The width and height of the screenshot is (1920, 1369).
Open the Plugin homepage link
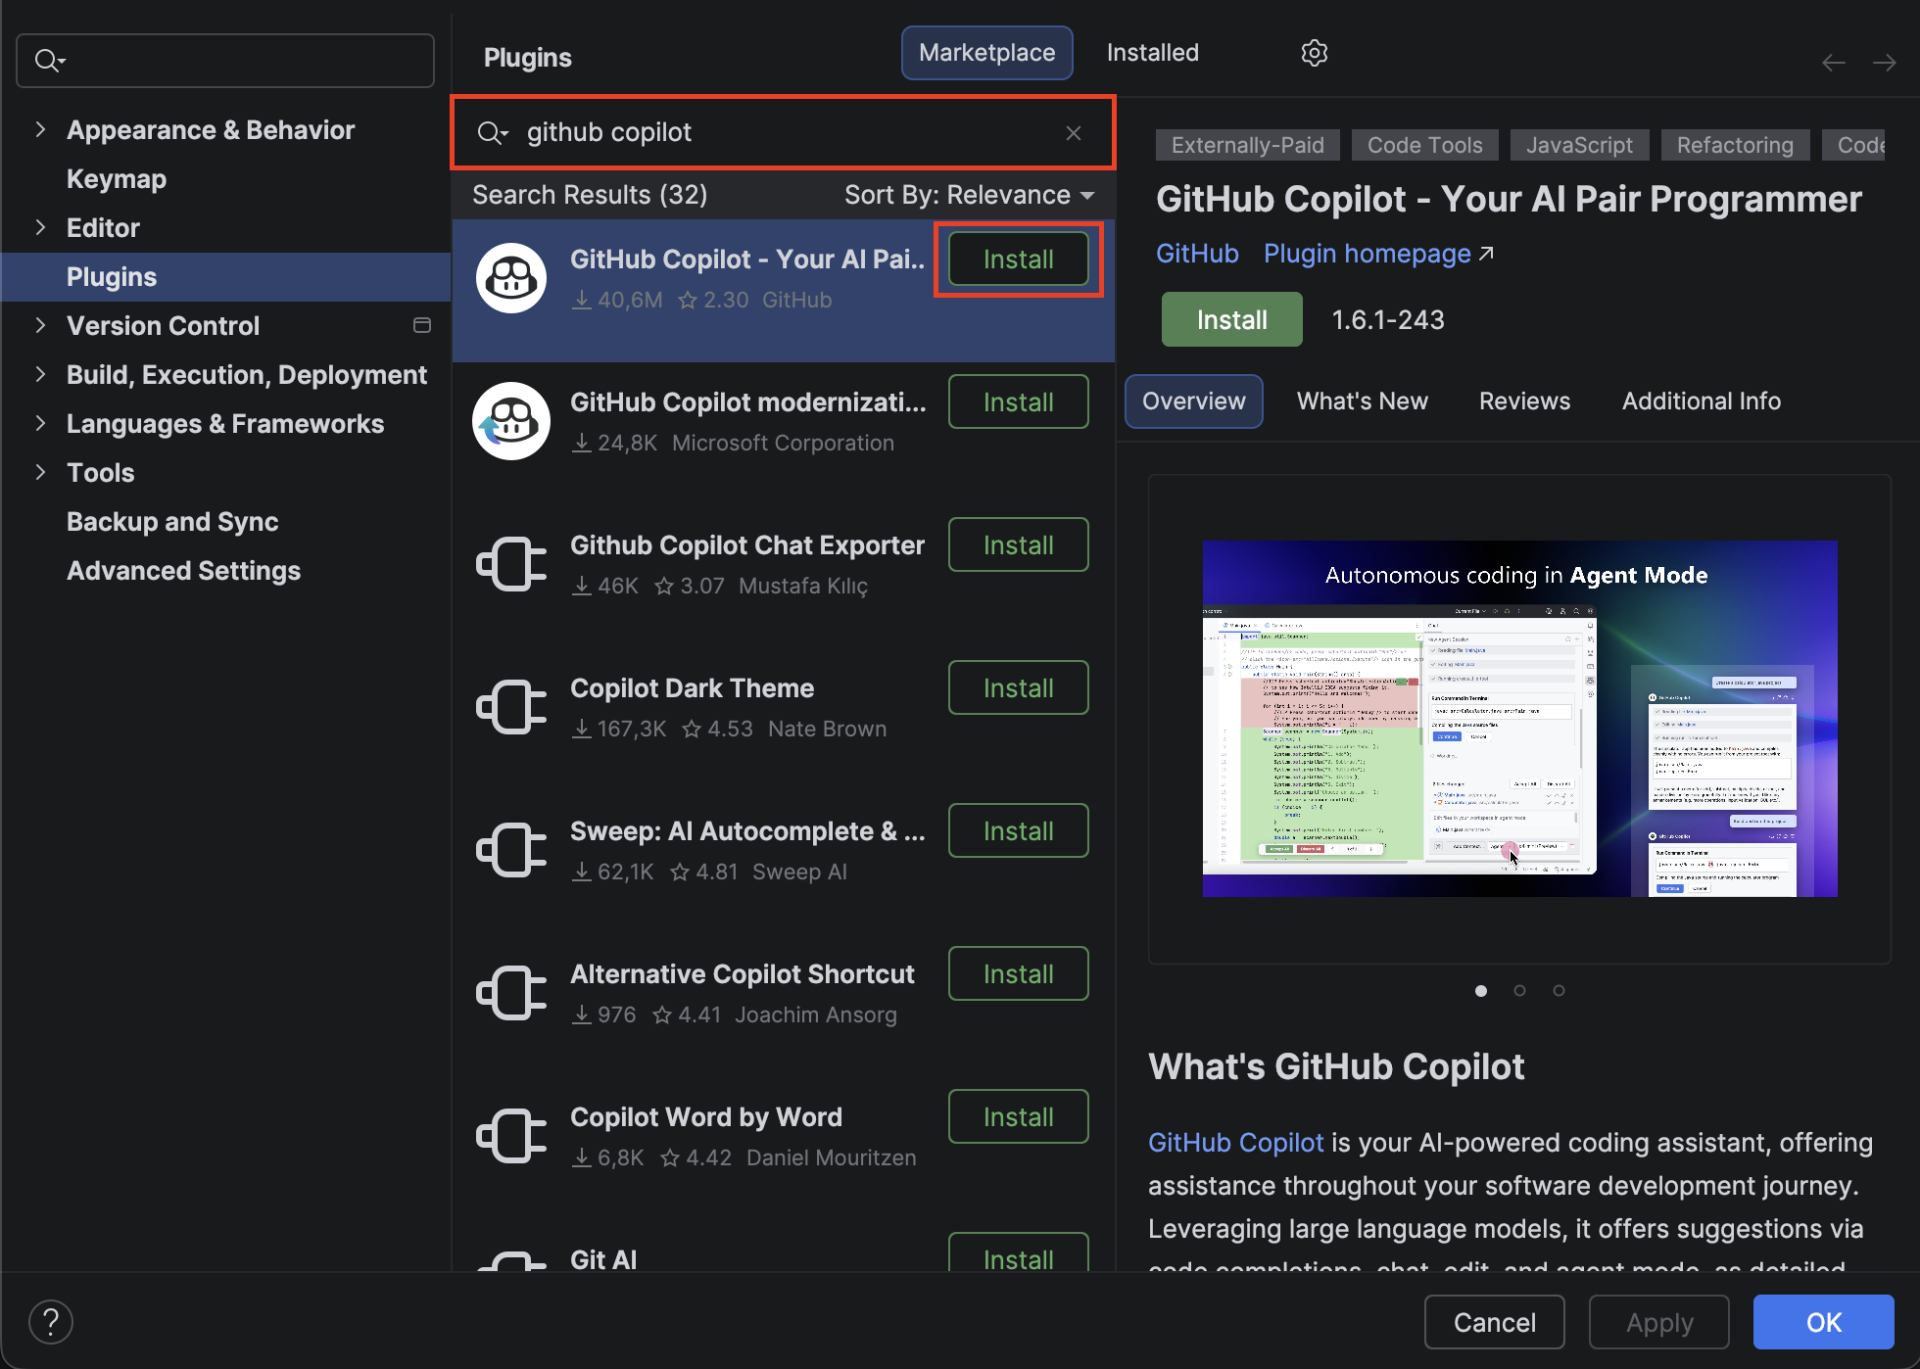[x=1366, y=253]
